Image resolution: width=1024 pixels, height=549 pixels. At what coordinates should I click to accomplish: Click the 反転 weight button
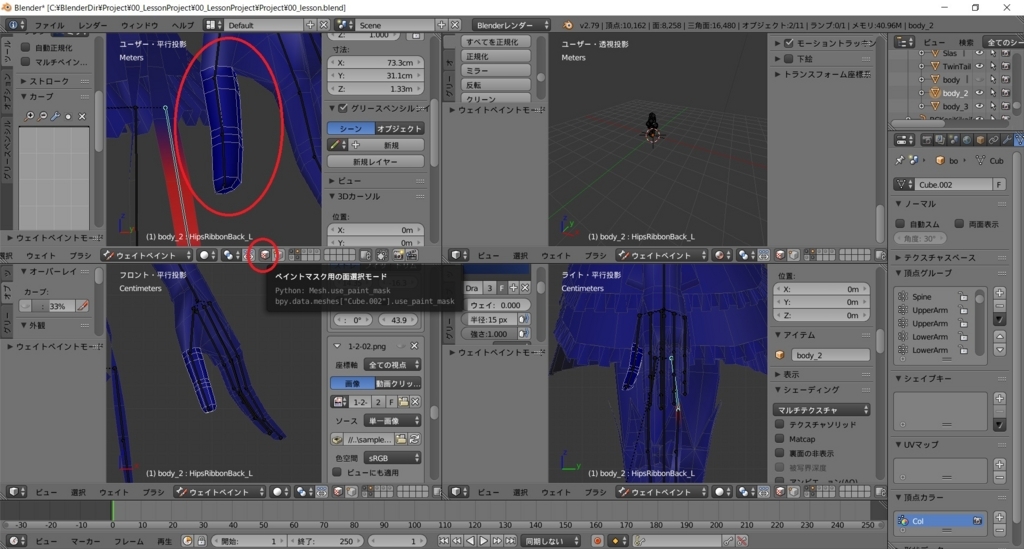[x=496, y=85]
